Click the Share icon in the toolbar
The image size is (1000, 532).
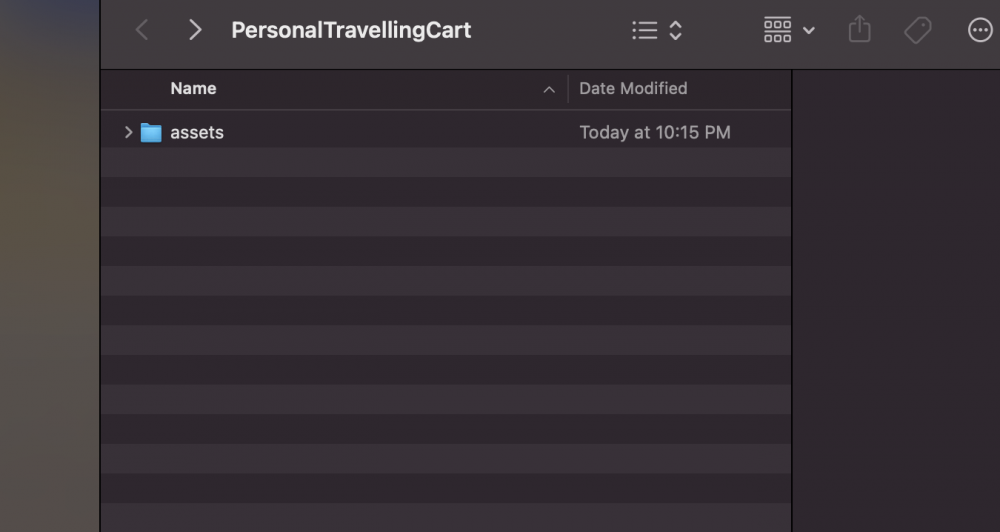point(860,31)
